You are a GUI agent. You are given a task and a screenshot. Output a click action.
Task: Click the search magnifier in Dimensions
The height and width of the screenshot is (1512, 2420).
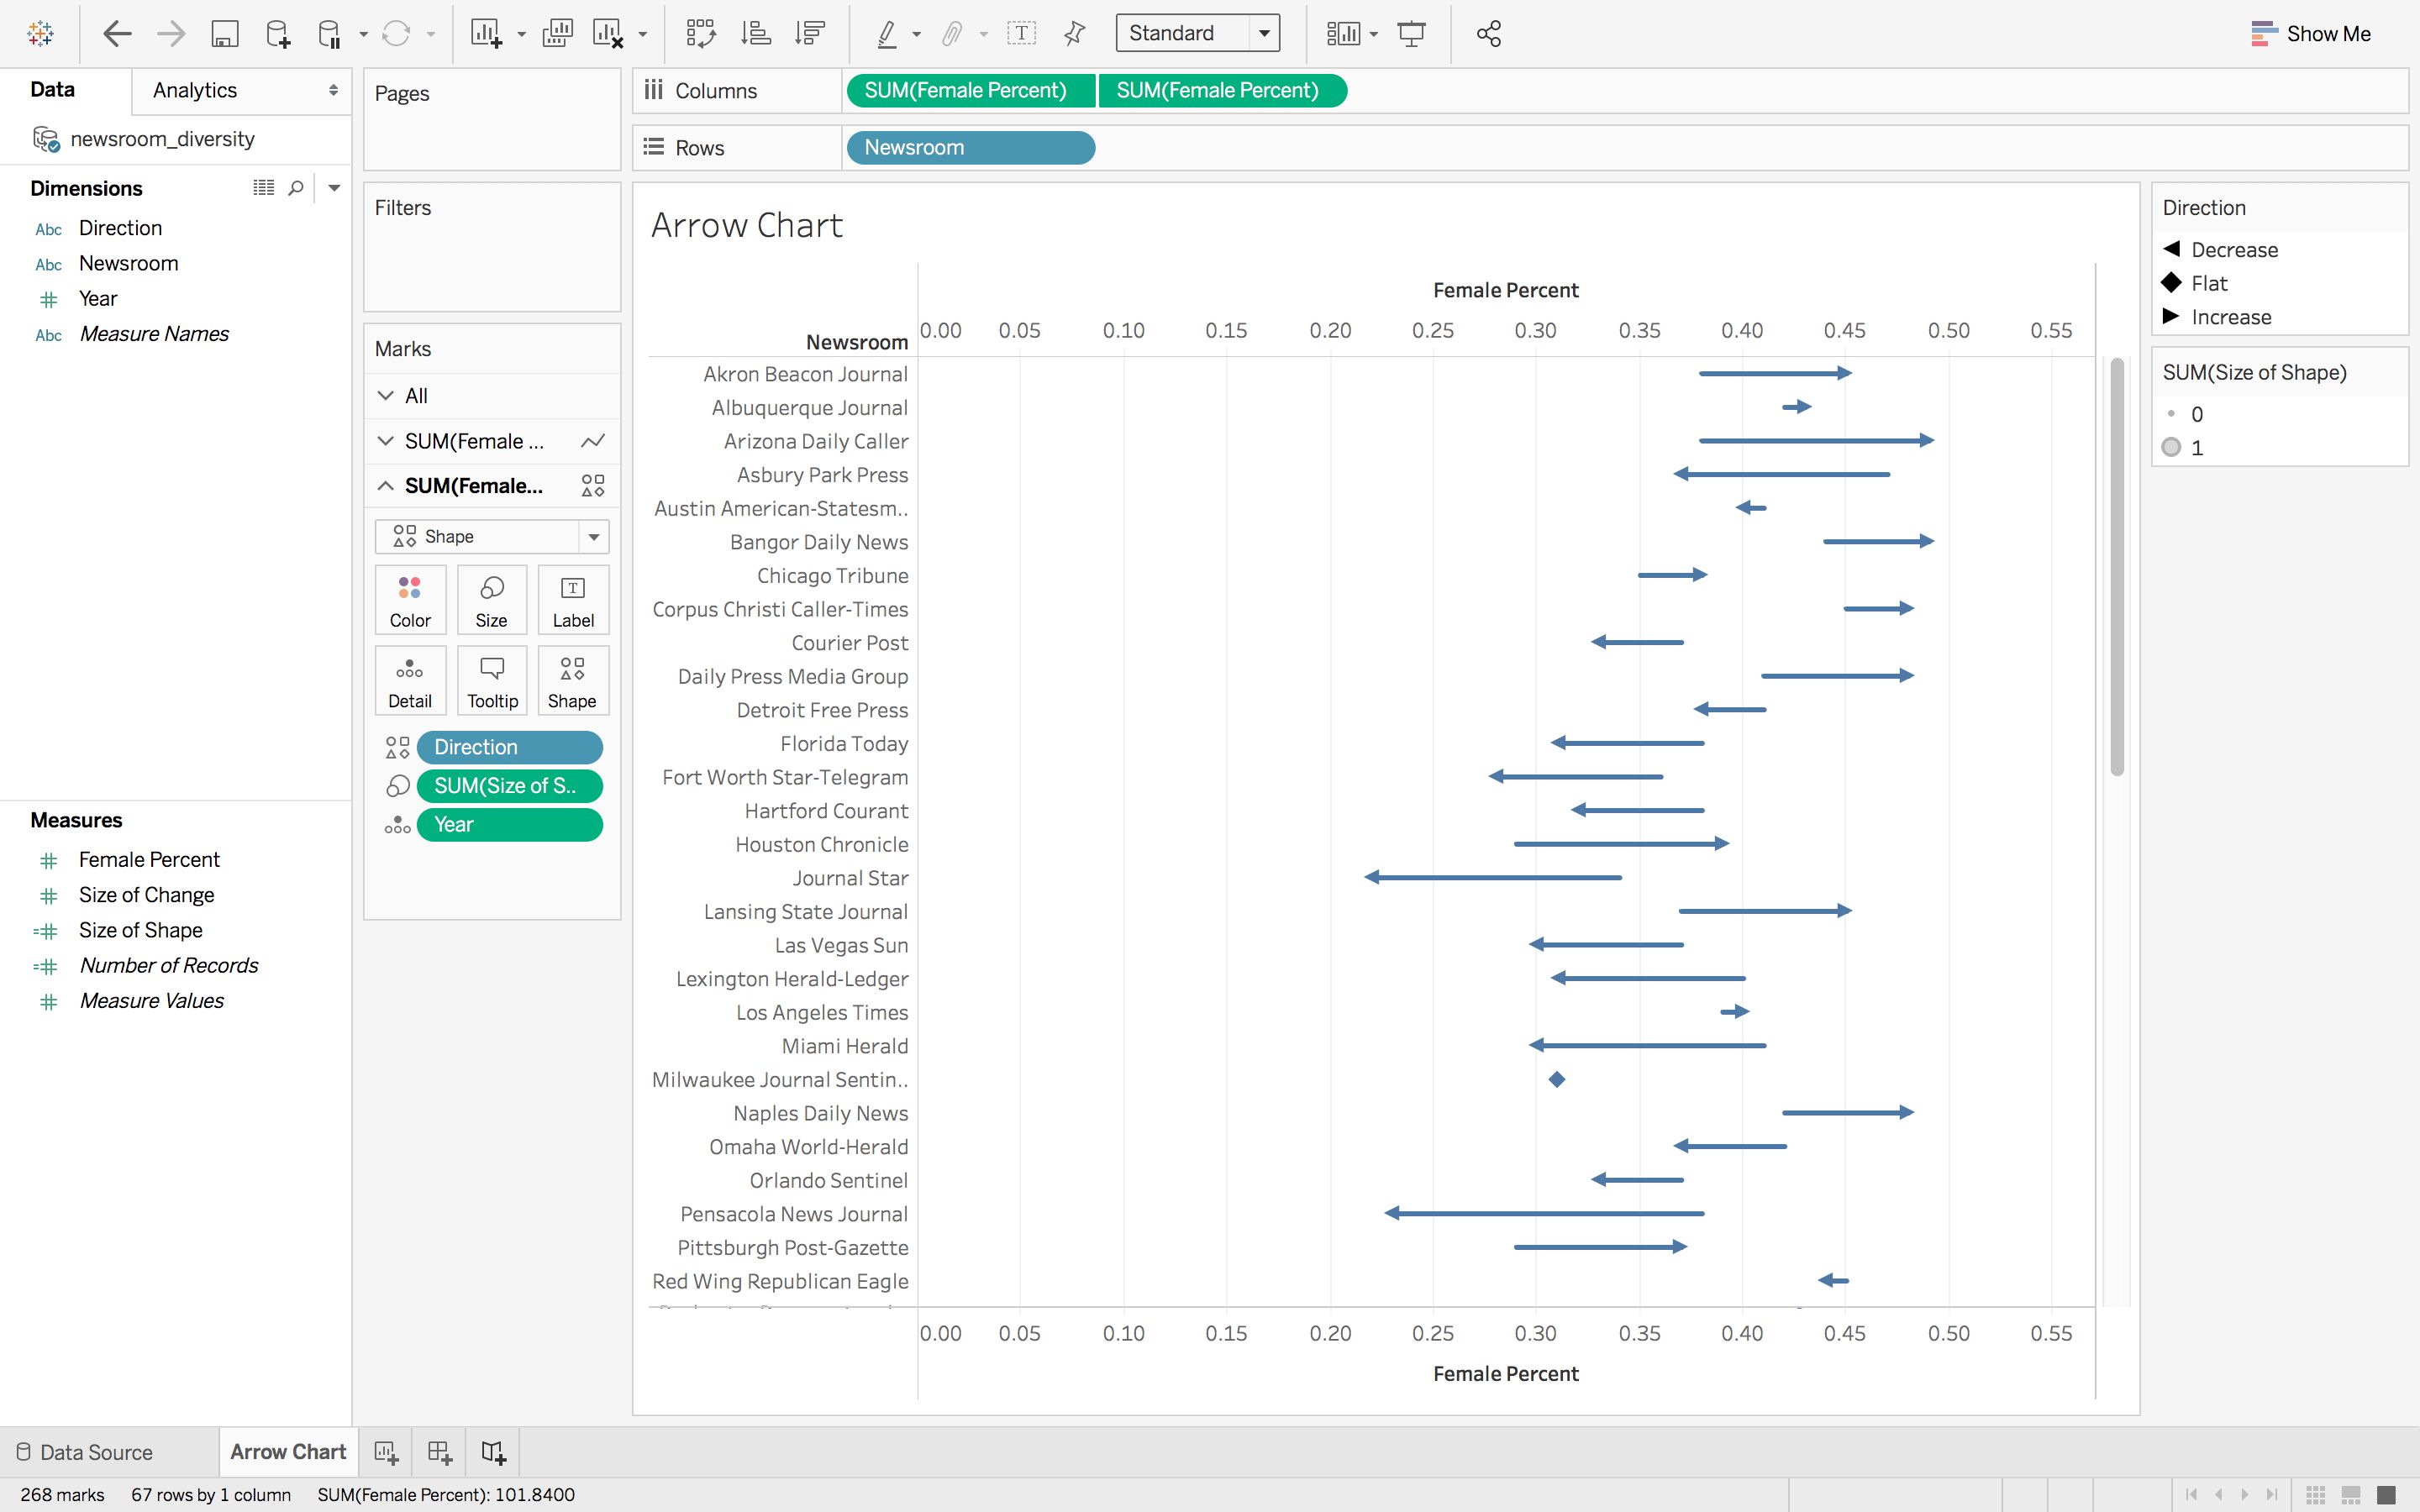tap(296, 188)
